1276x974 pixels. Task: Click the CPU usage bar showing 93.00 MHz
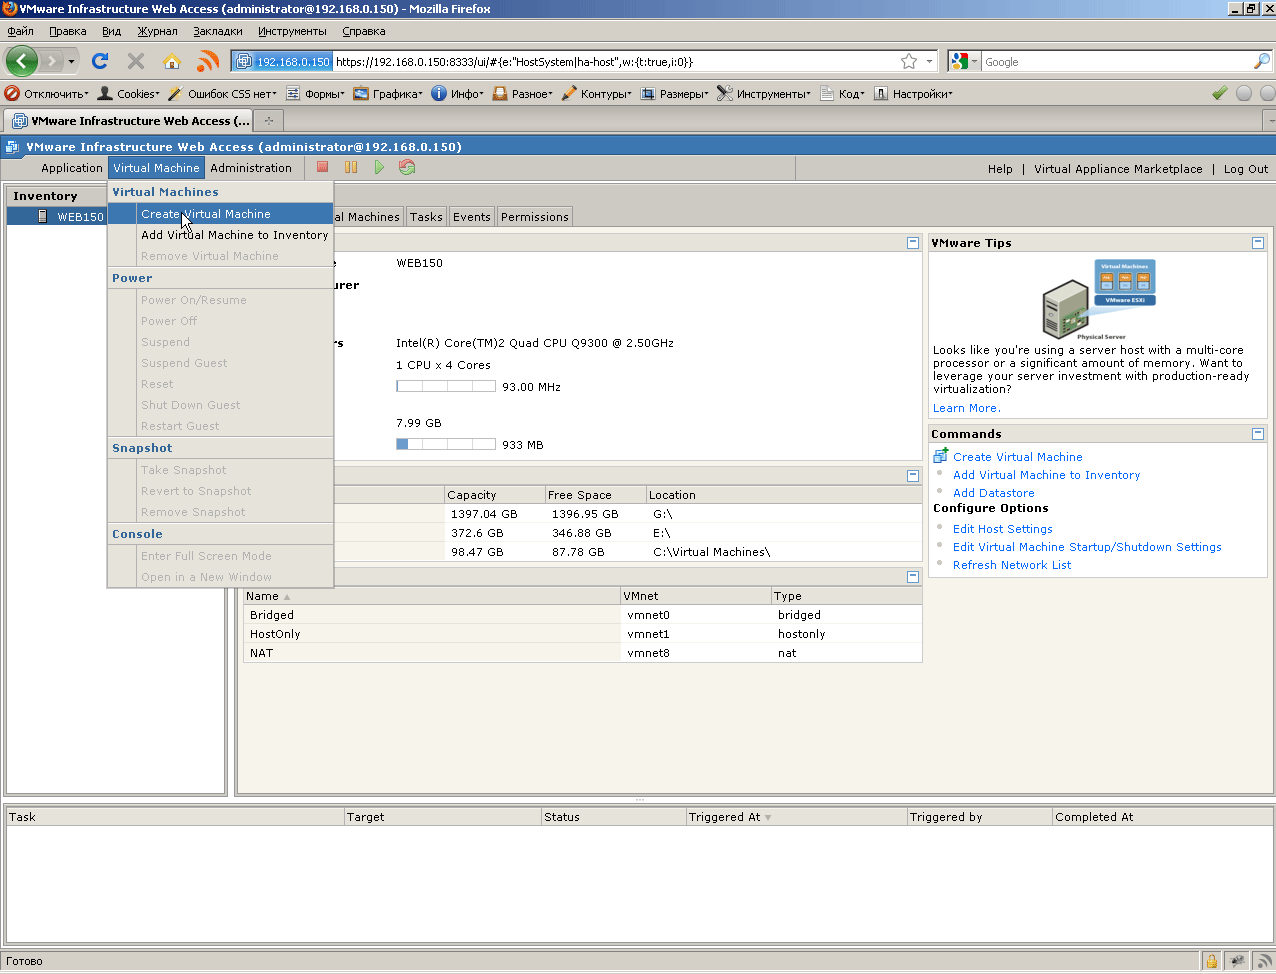(446, 386)
